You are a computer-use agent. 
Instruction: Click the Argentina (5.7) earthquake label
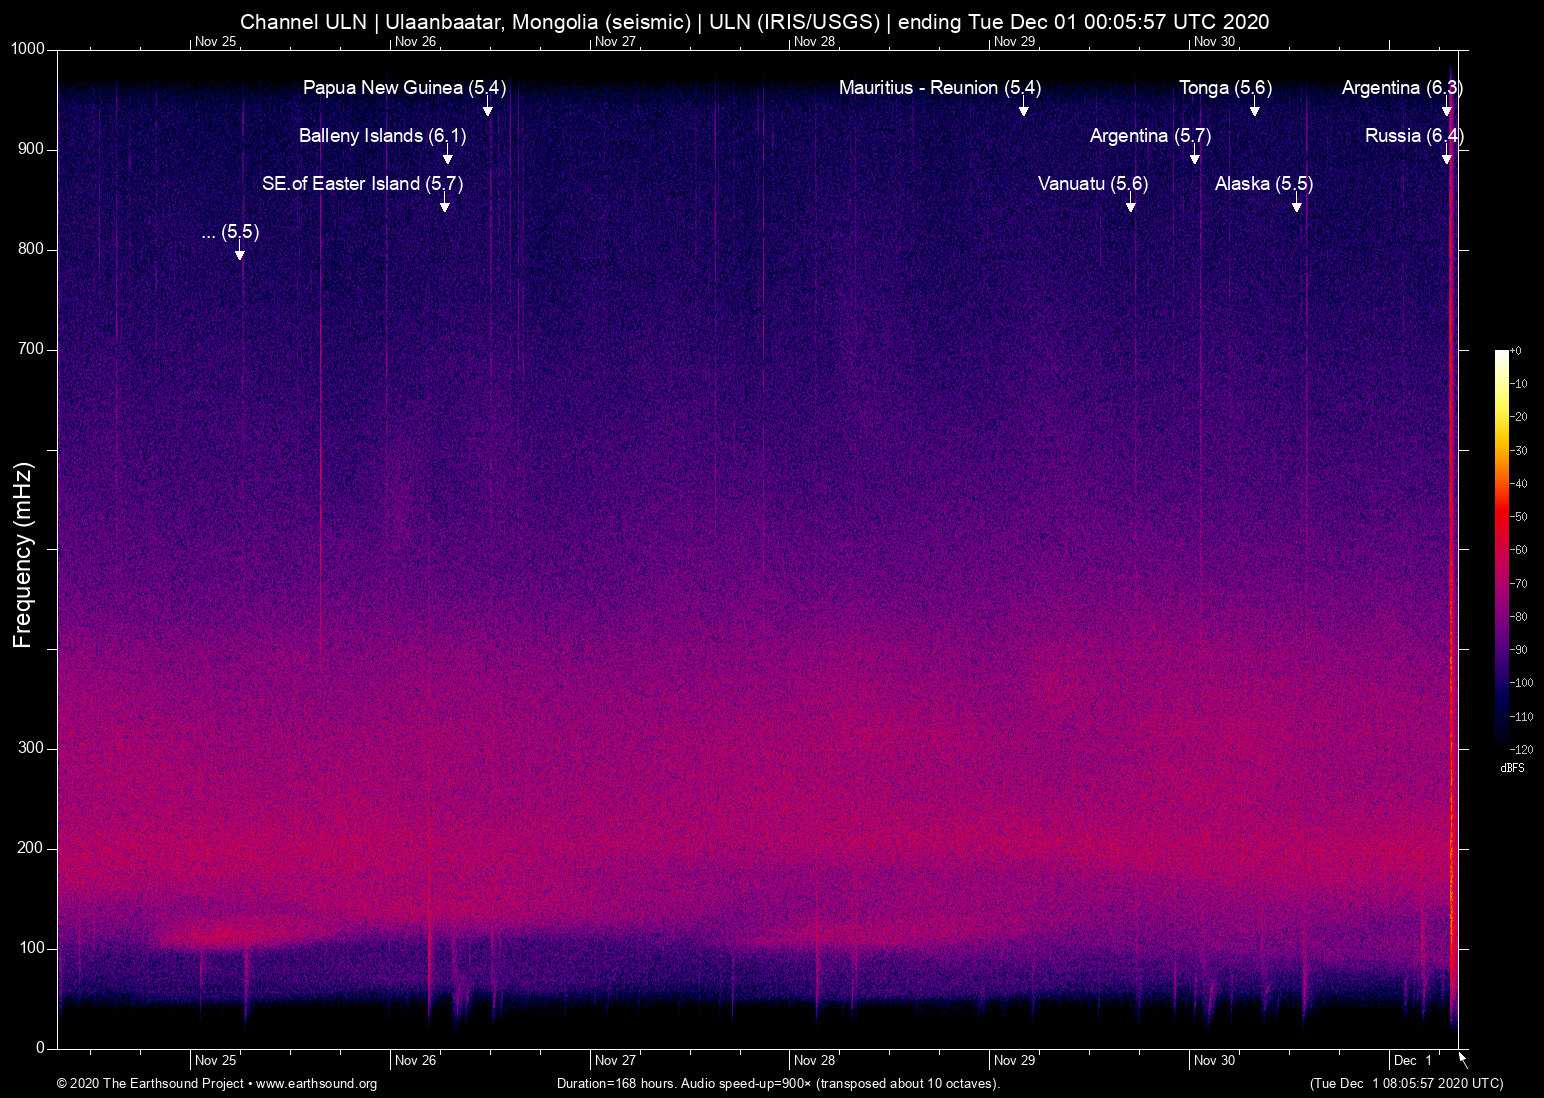click(1150, 136)
